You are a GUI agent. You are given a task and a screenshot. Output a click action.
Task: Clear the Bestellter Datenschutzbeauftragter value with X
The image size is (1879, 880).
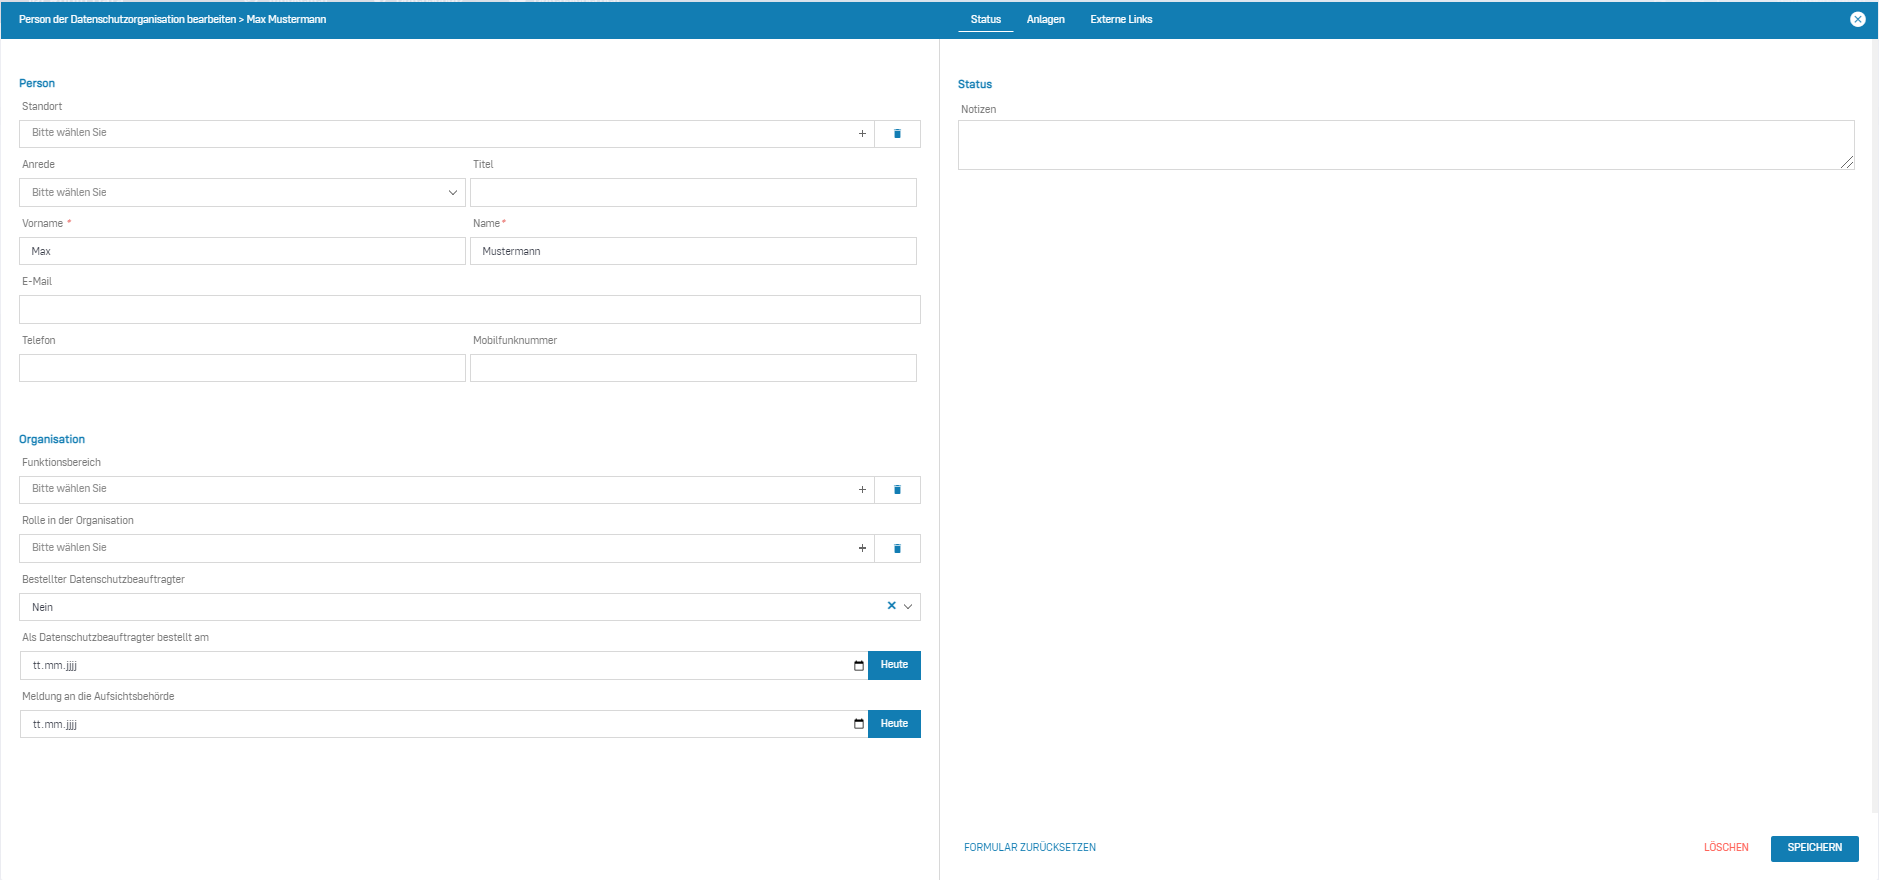(891, 606)
